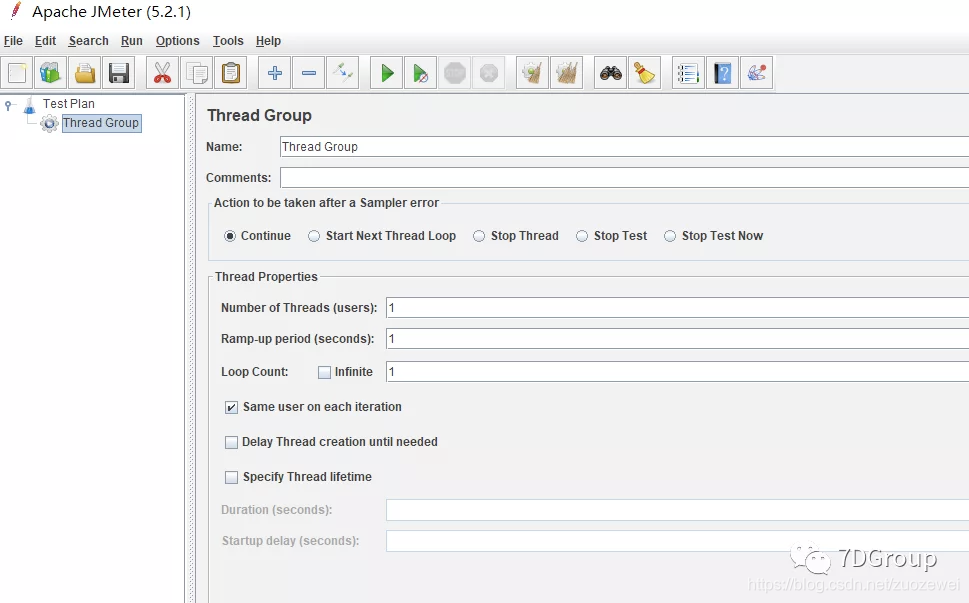Start the test with green play icon

tap(387, 73)
